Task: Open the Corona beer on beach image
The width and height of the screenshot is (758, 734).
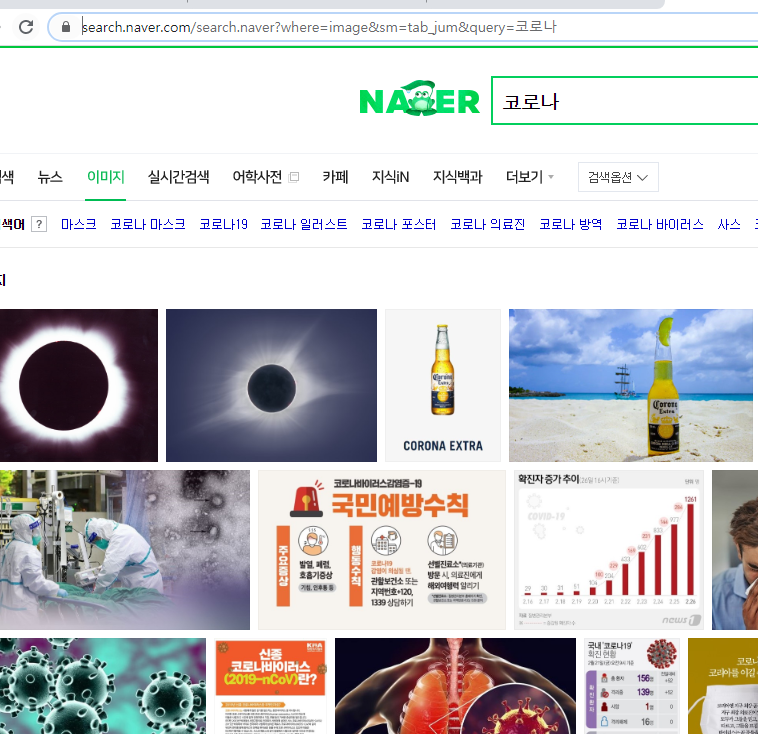Action: coord(631,385)
